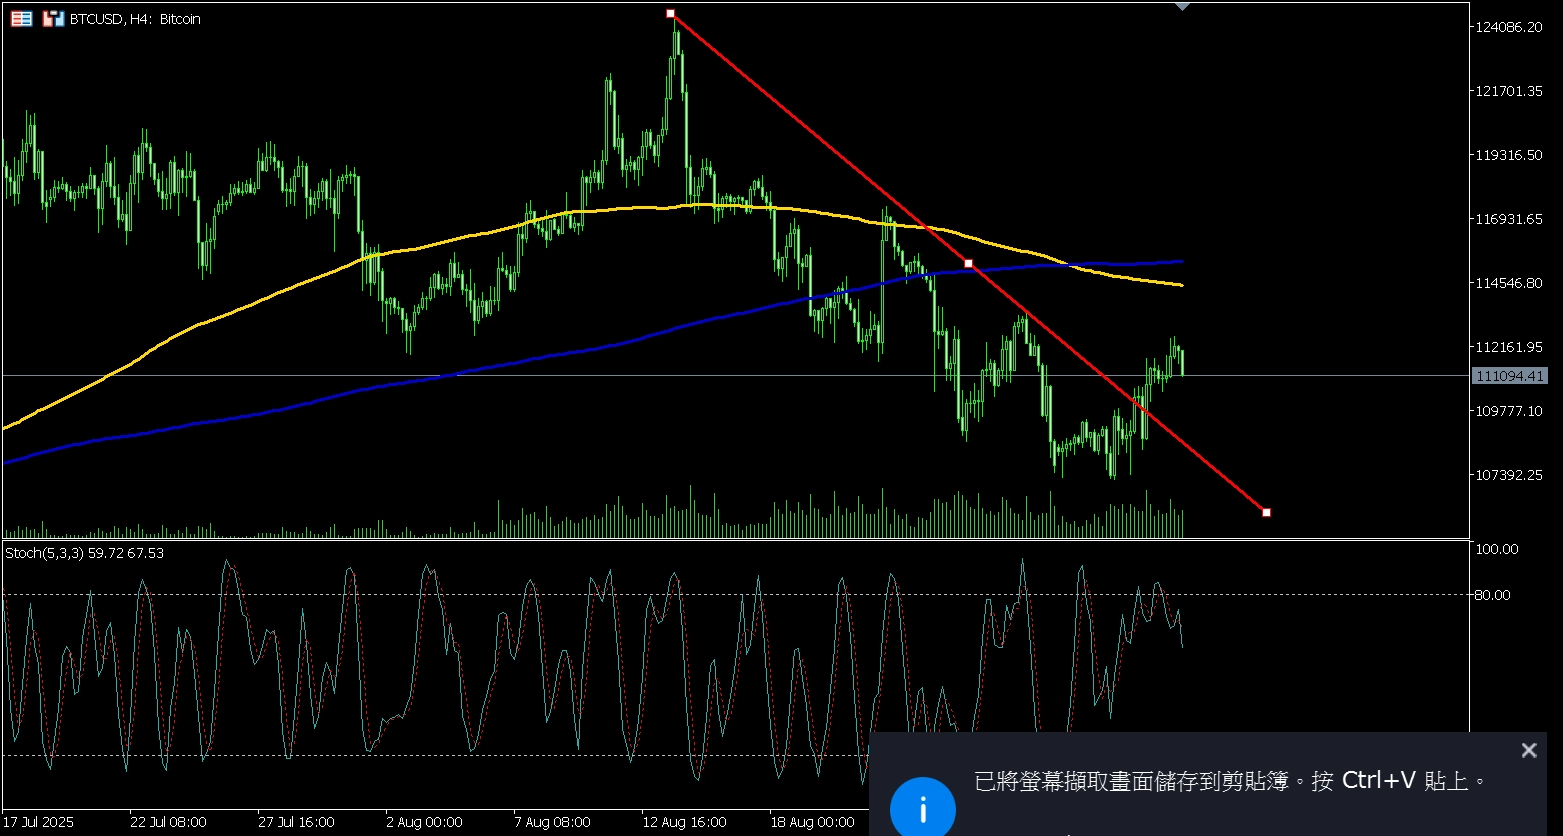Select the trendline's middle anchor point
This screenshot has height=836, width=1563.
(968, 263)
